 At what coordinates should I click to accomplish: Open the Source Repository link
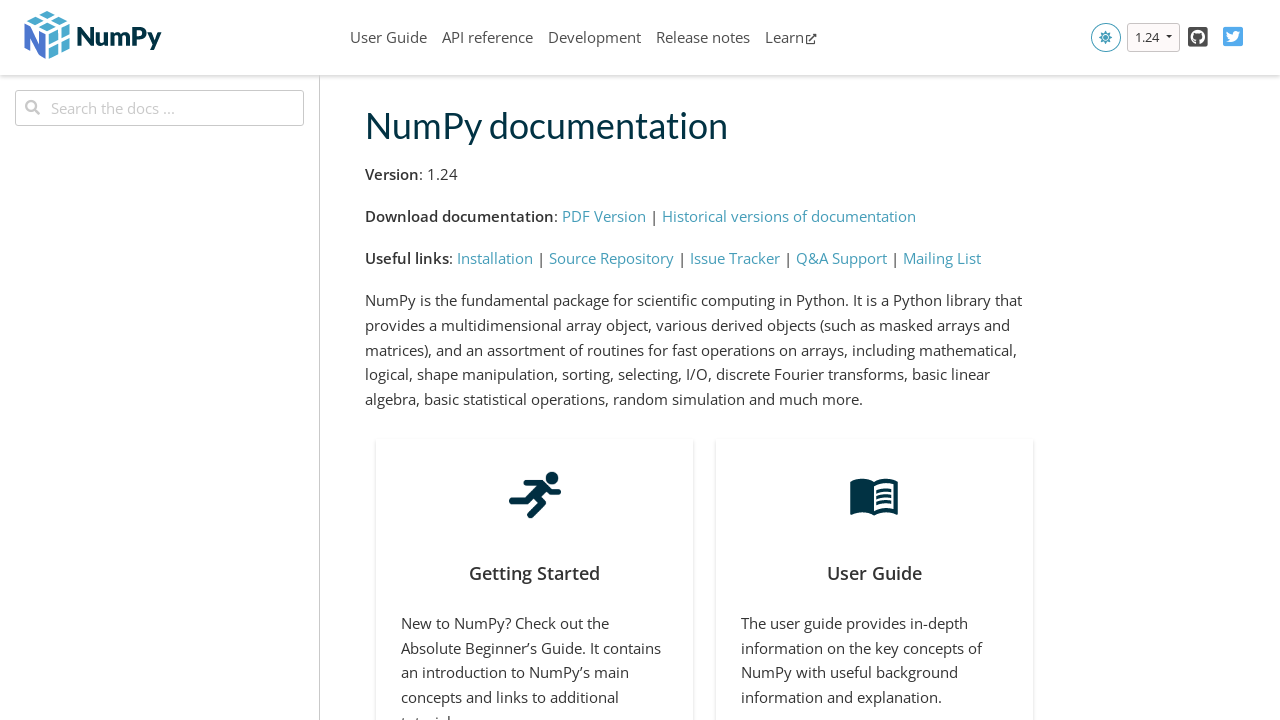pyautogui.click(x=611, y=258)
